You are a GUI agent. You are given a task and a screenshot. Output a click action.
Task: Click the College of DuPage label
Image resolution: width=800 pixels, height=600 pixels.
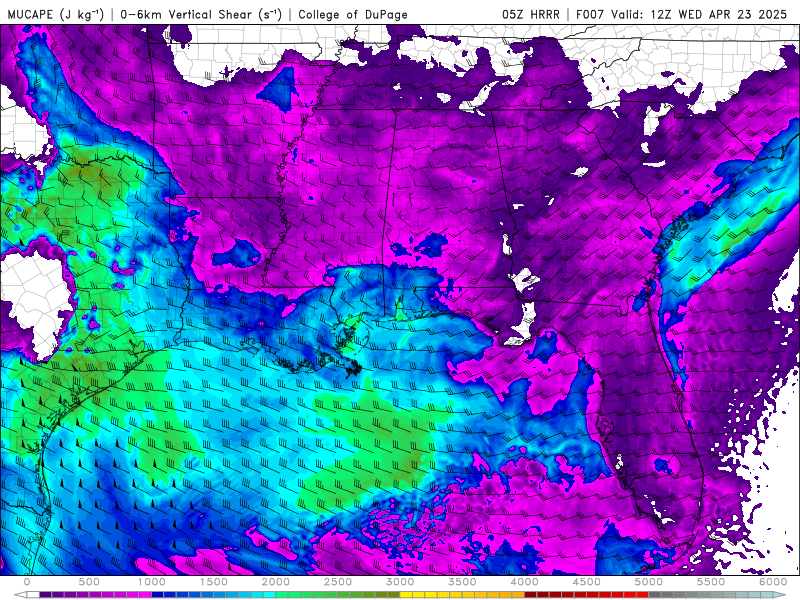coord(353,14)
